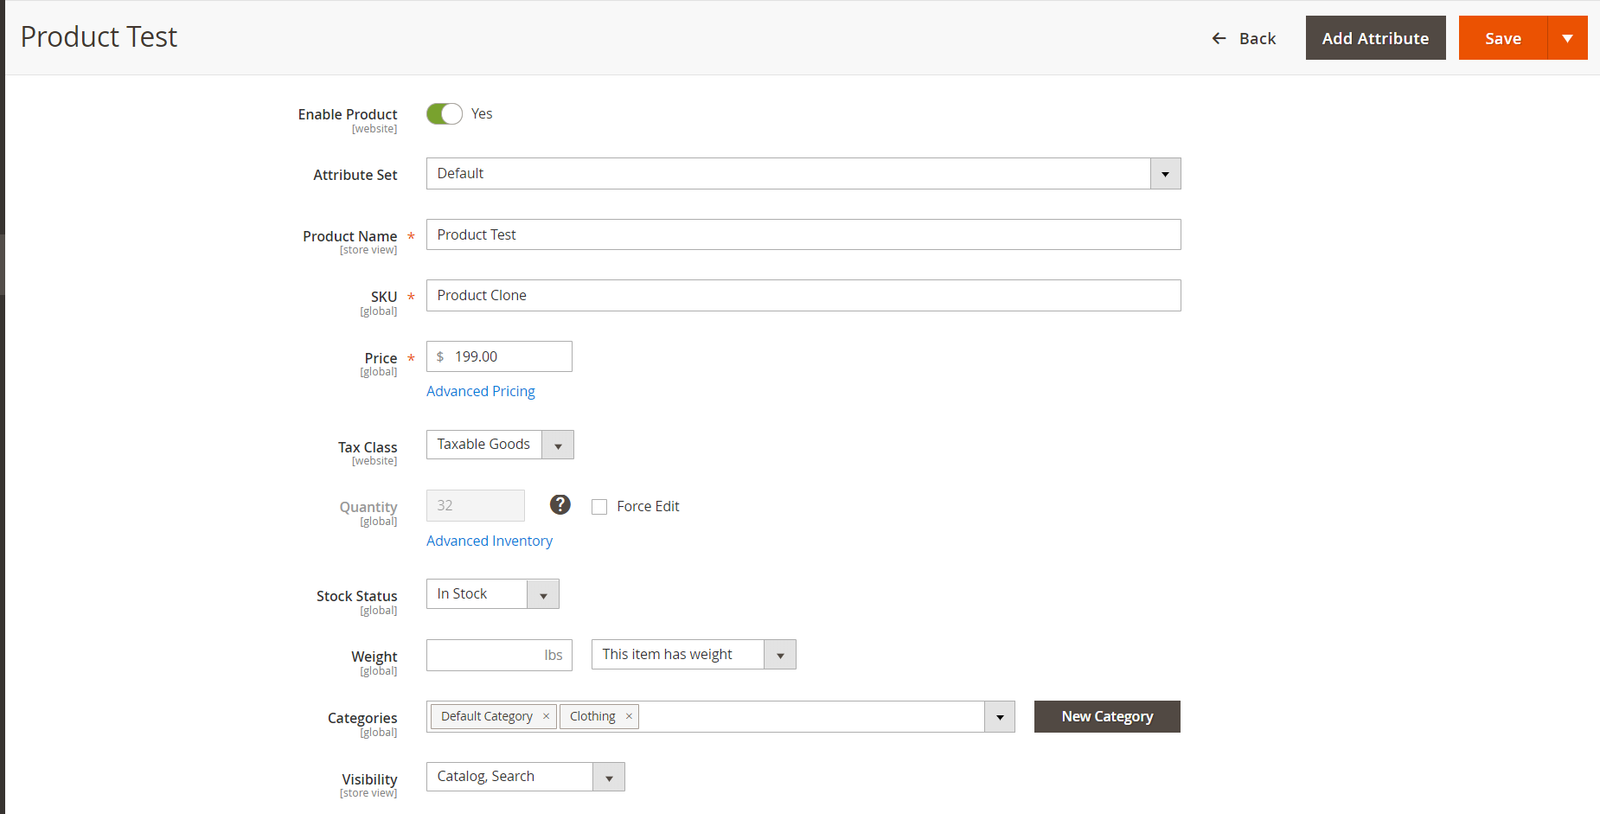Click the Price input field
This screenshot has height=814, width=1600.
pos(499,357)
